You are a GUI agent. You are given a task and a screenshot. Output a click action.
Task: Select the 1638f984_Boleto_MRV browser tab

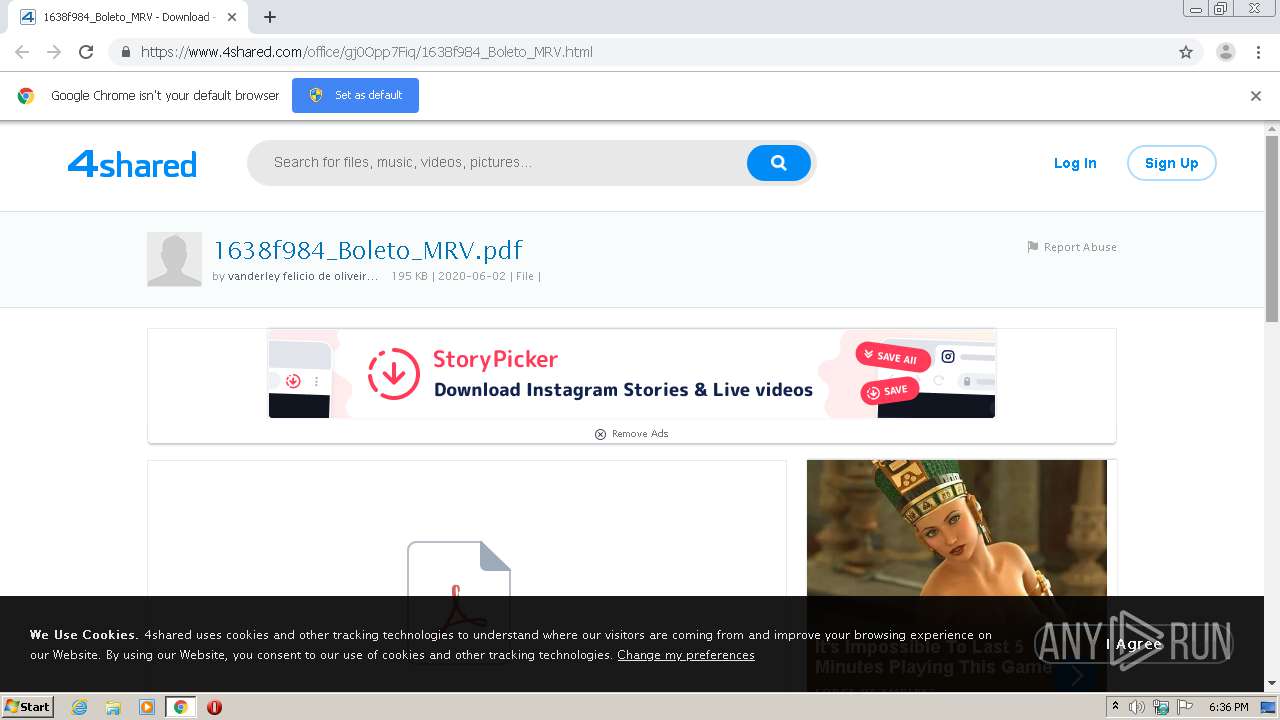point(128,17)
